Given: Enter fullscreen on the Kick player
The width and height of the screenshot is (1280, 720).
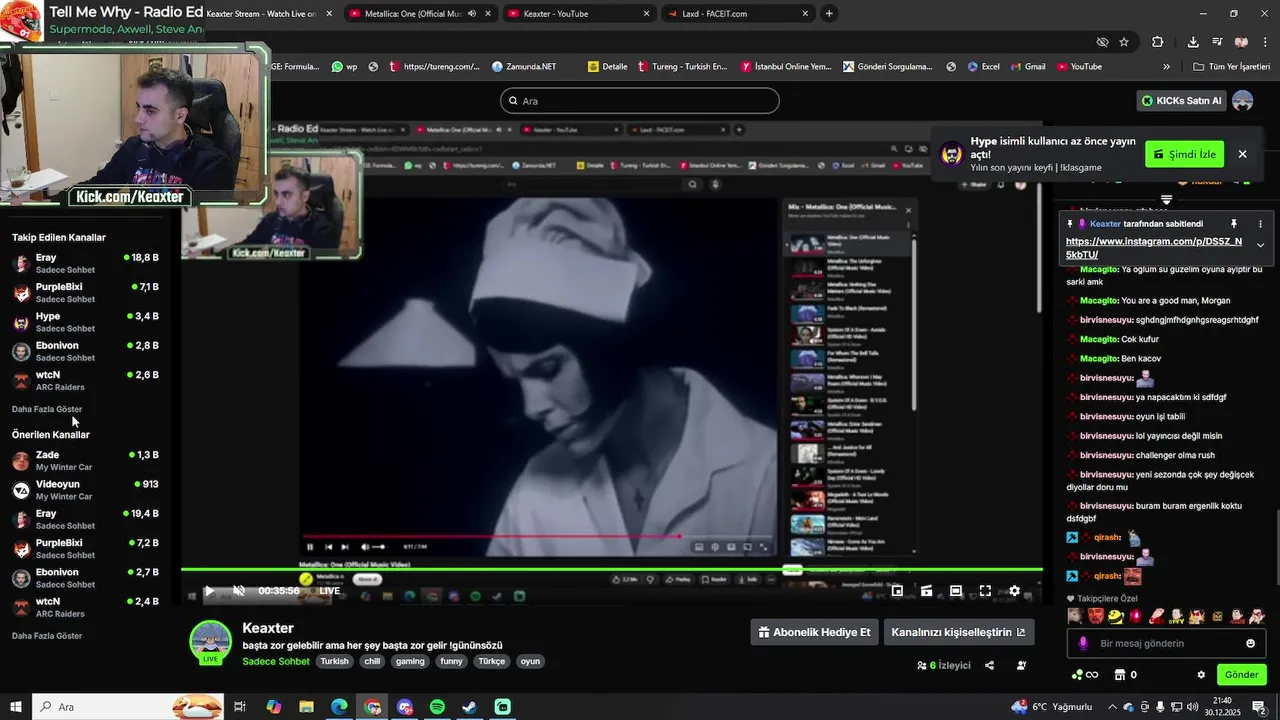Looking at the screenshot, I should 985,591.
